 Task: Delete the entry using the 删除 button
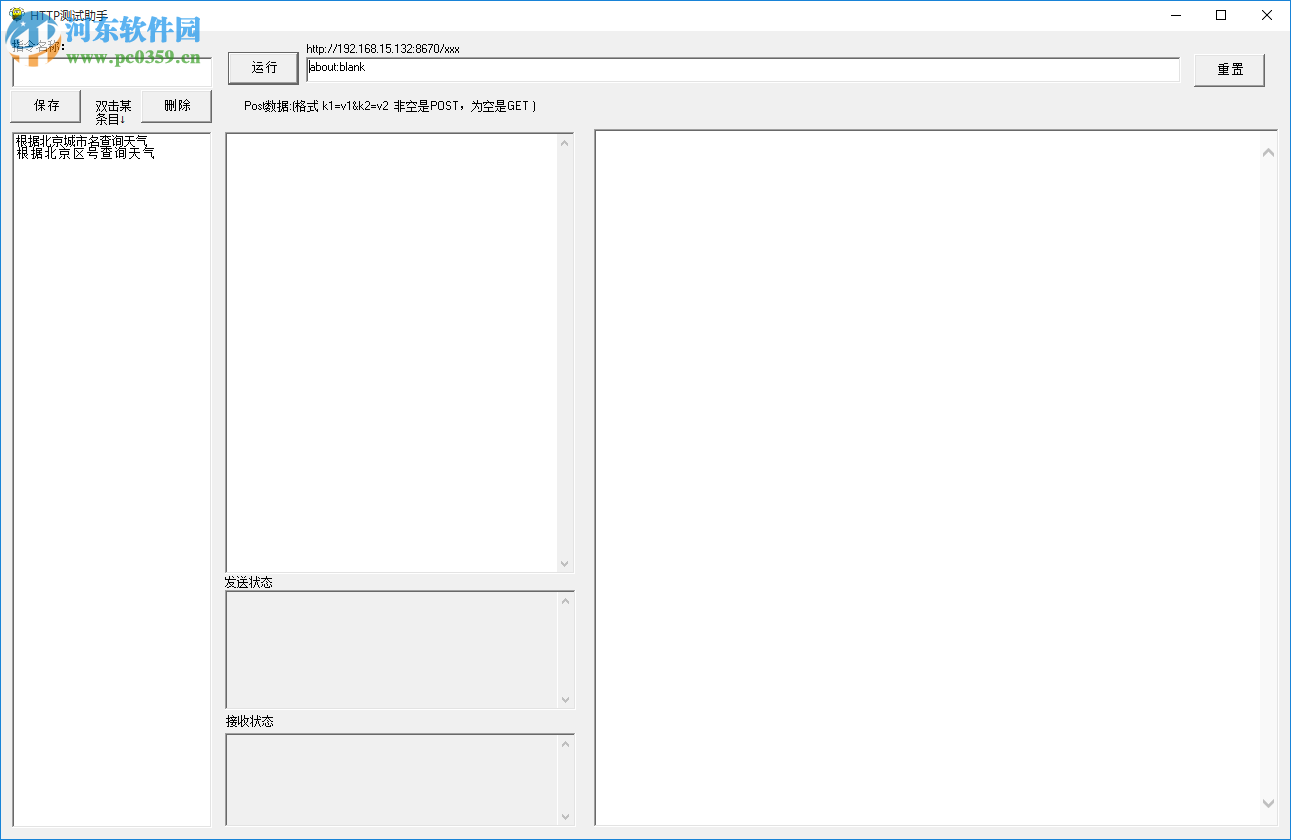coord(177,106)
